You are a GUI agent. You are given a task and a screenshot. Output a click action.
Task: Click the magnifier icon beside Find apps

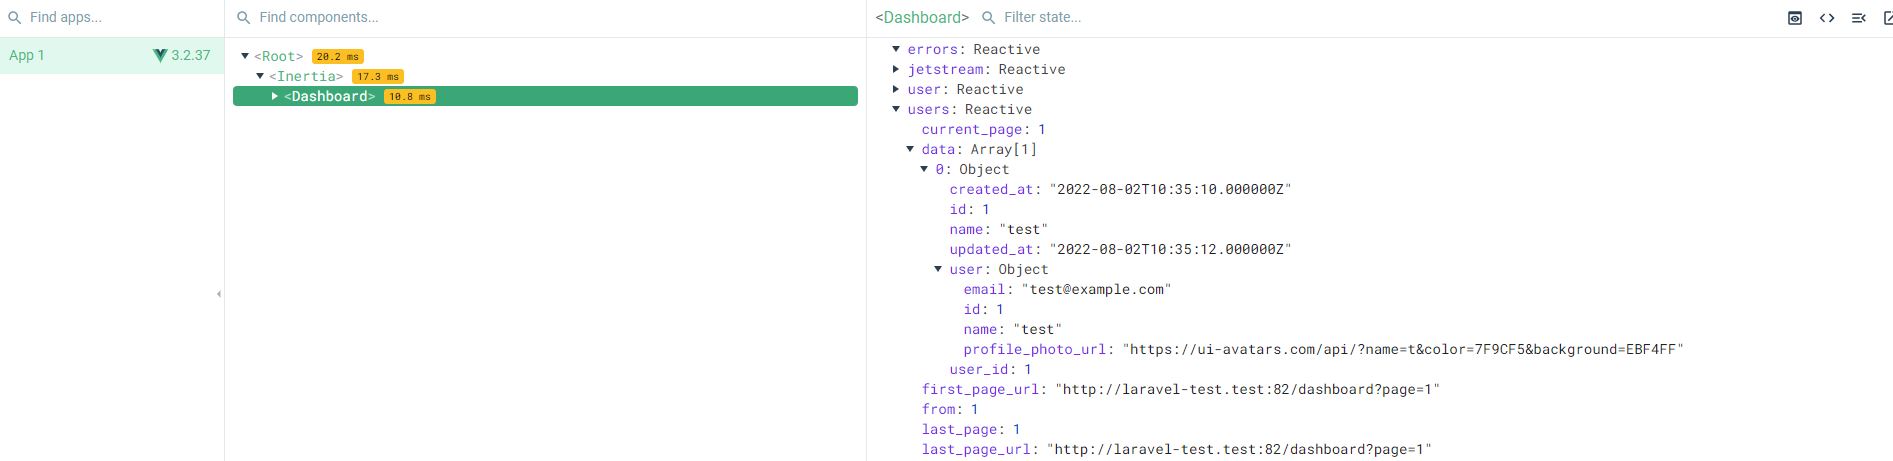tap(14, 18)
